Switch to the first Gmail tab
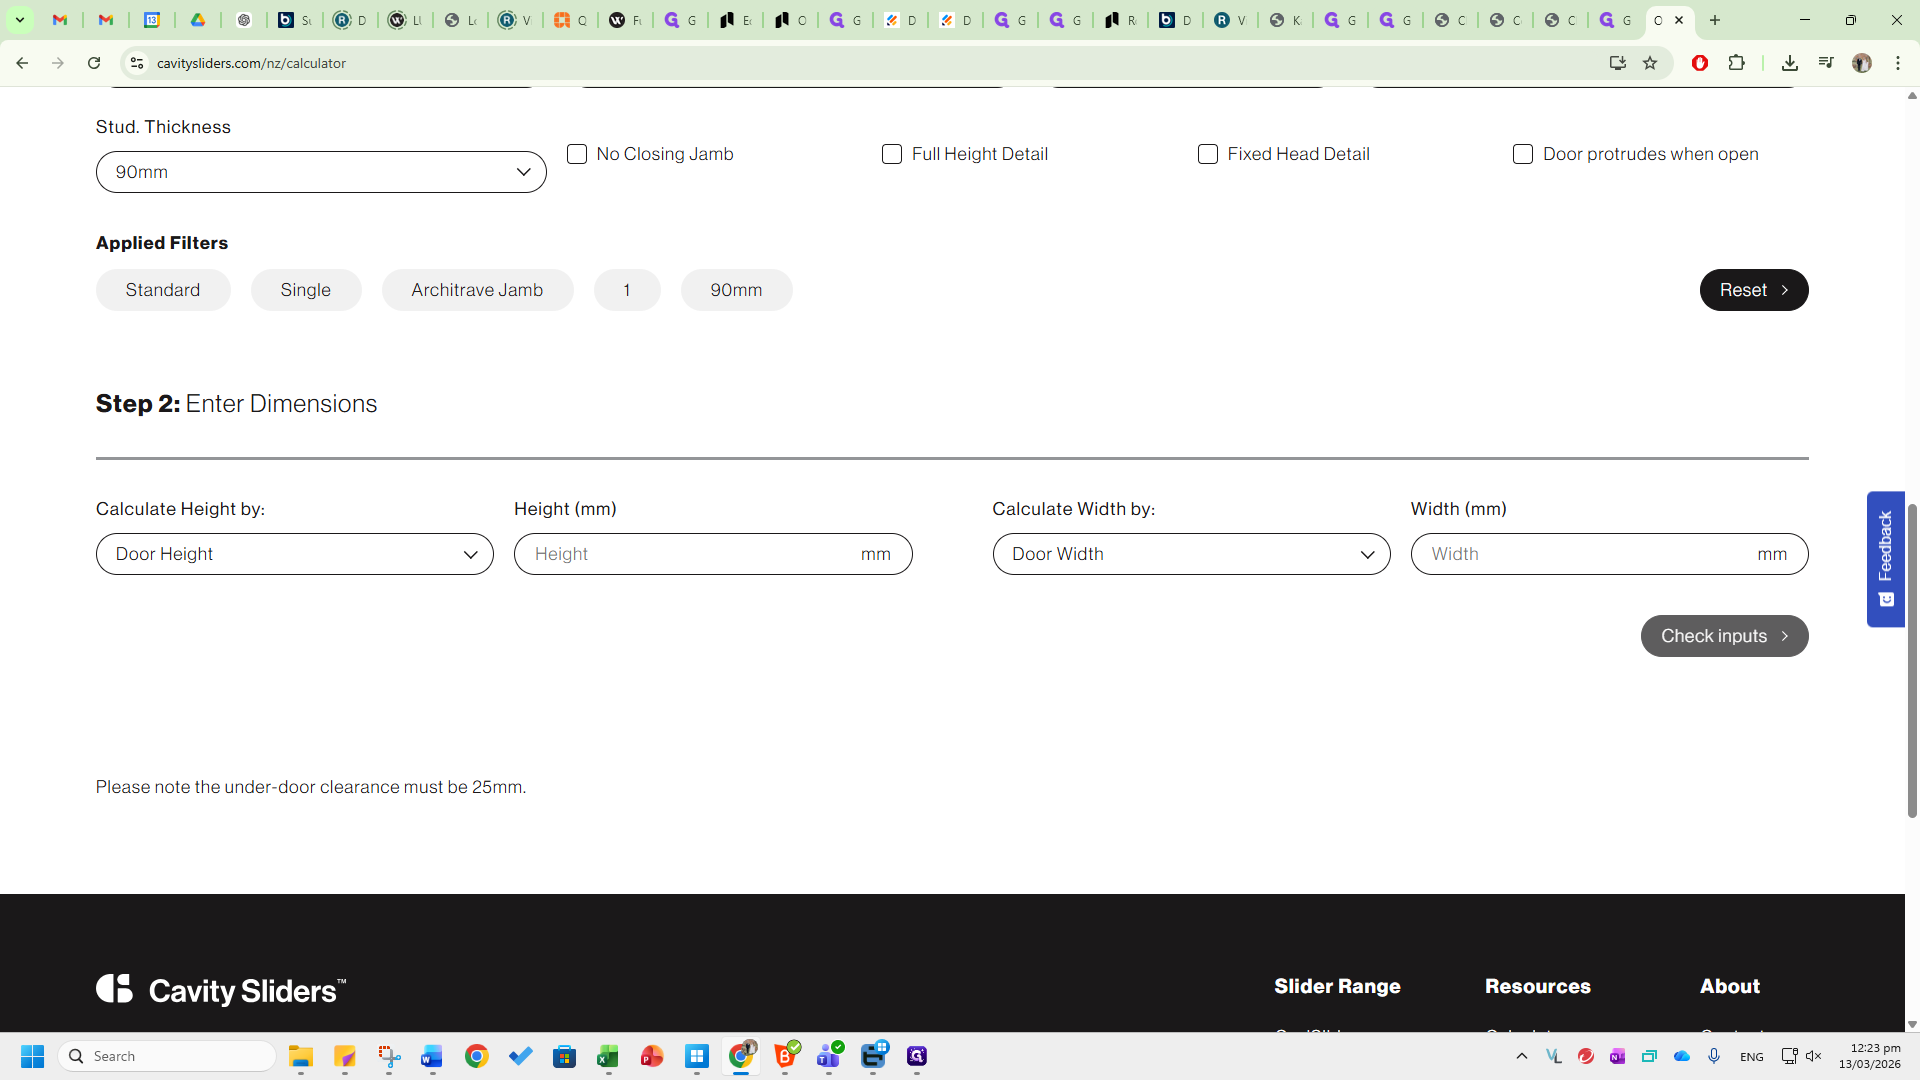 tap(60, 20)
